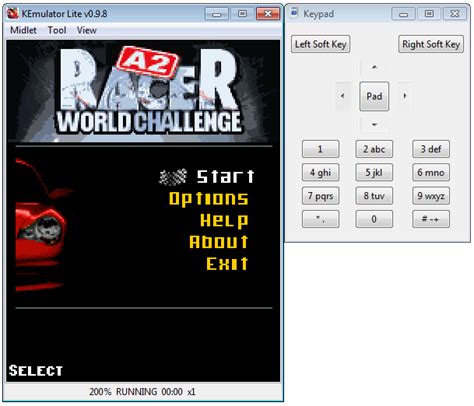Click the x1 speed indicator
This screenshot has height=406, width=474.
pyautogui.click(x=191, y=392)
